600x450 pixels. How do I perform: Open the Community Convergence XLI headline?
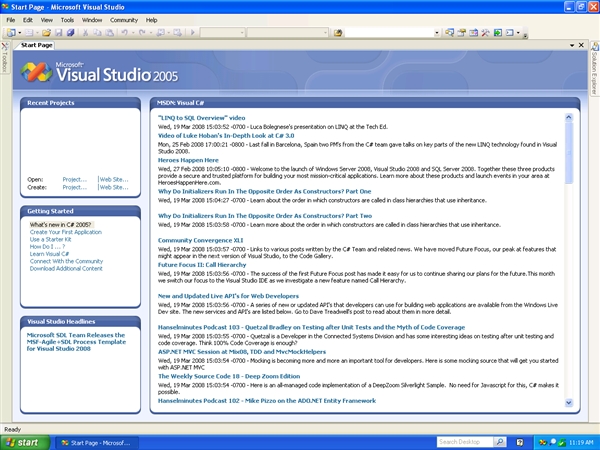pos(200,240)
